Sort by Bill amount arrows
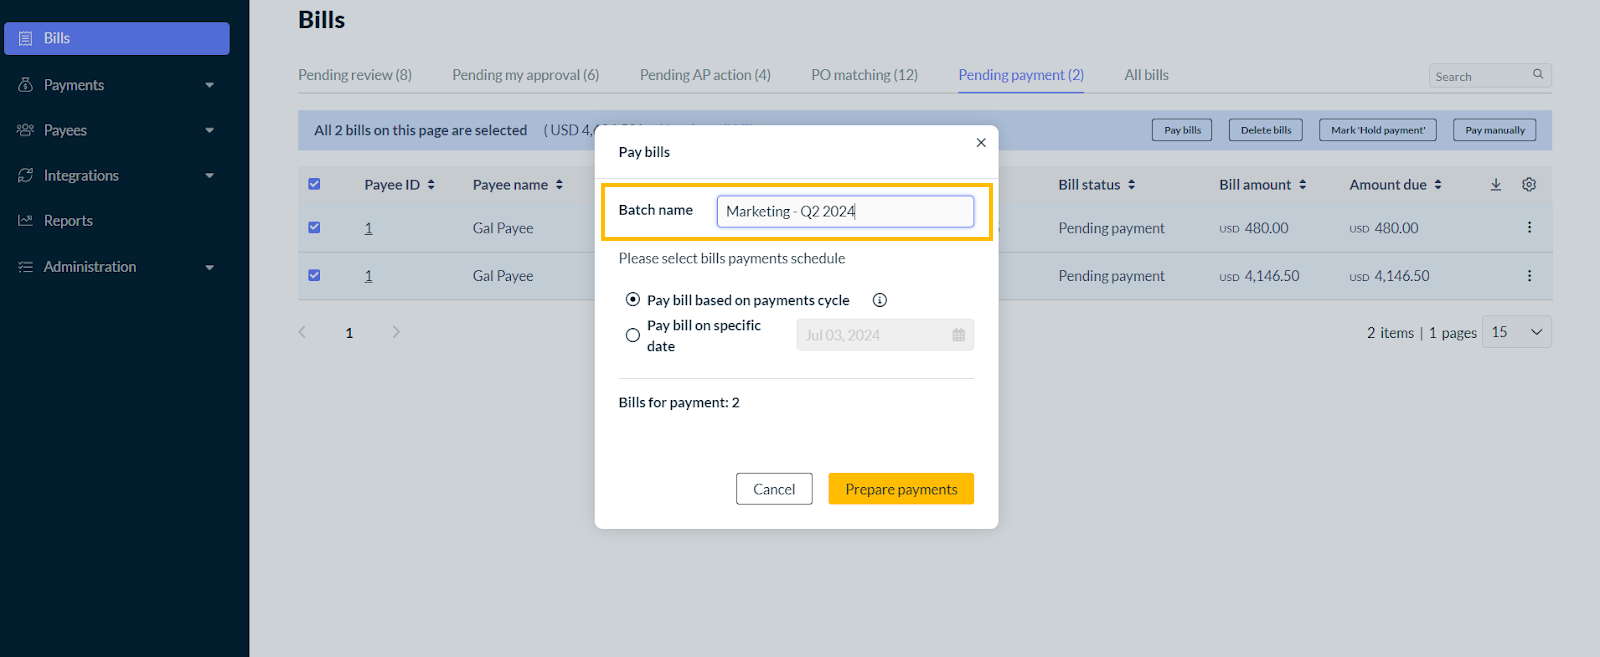 click(1302, 185)
